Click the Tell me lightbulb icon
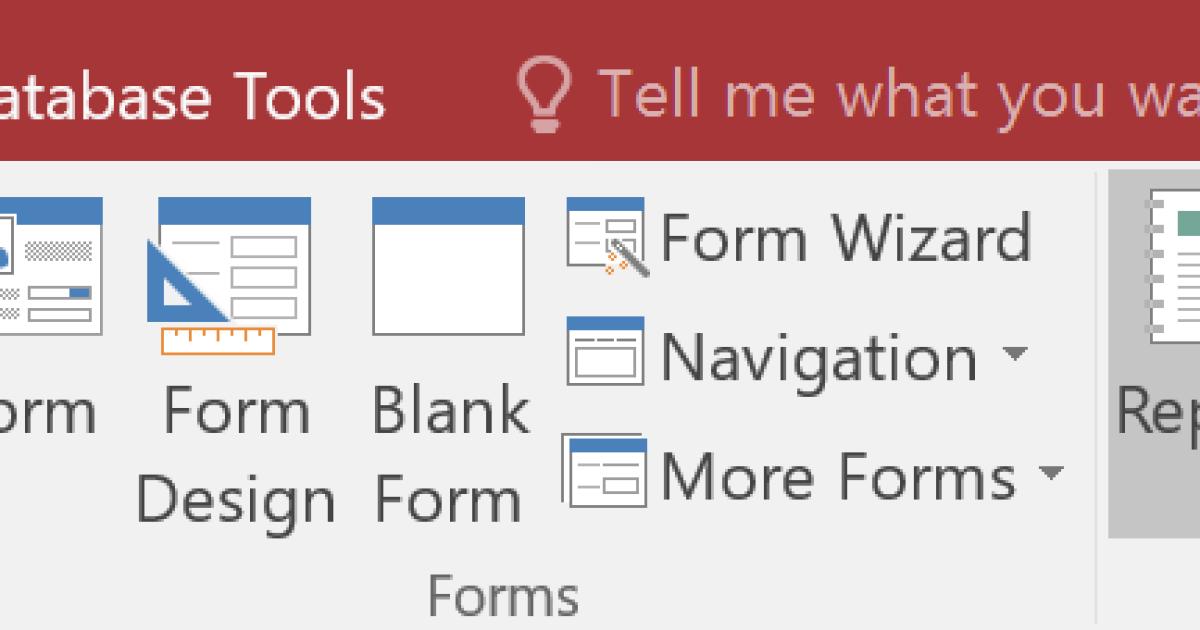 (544, 93)
